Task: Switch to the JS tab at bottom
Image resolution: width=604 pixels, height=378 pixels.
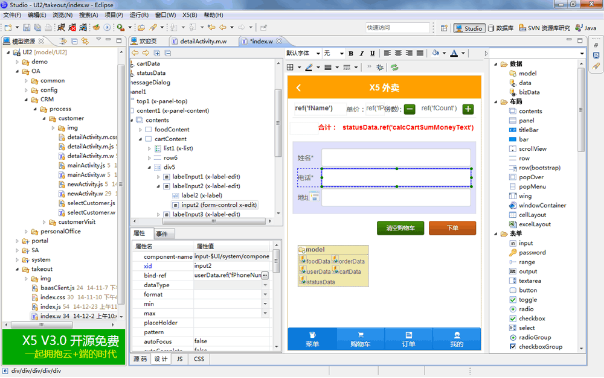Action: 180,359
